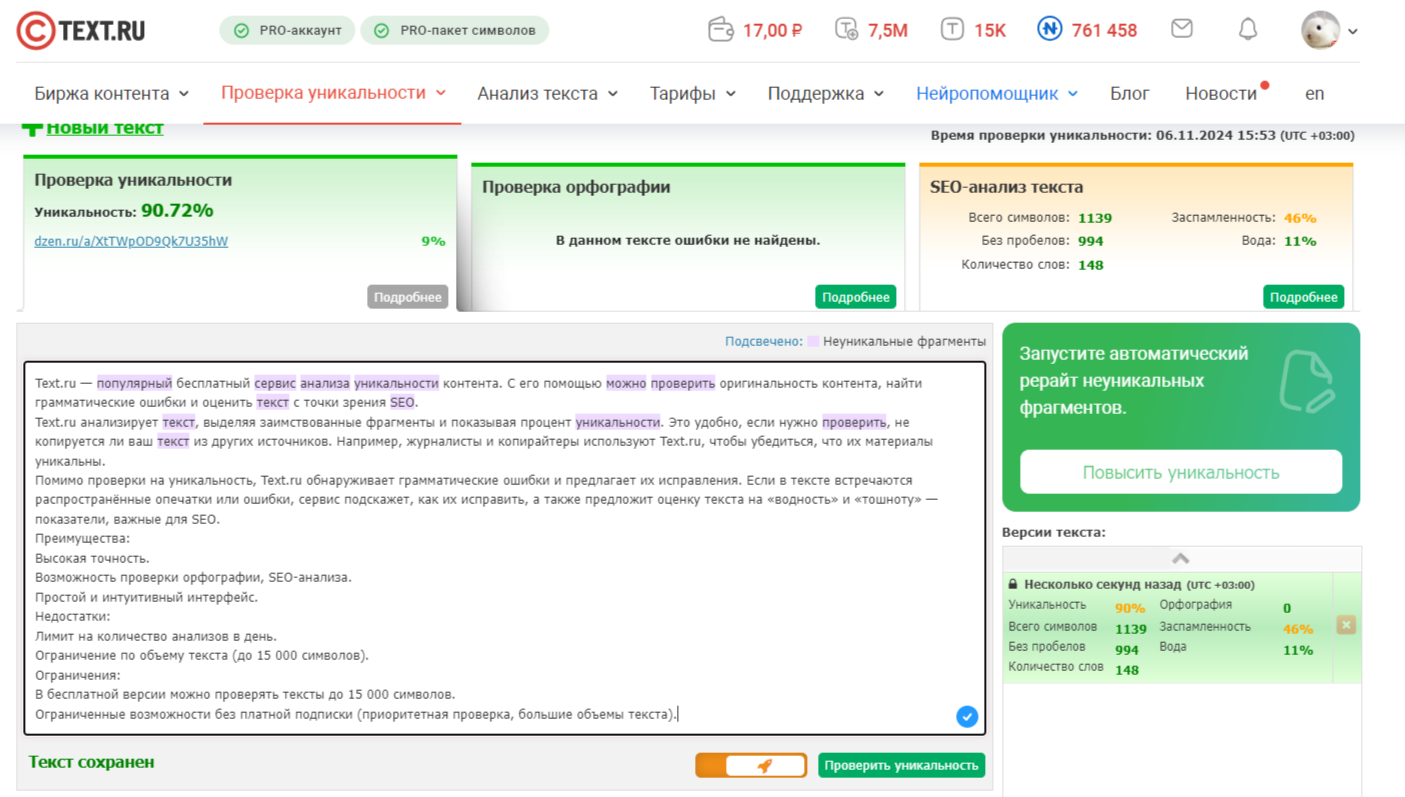
Task: Click Подробнее in SEO-анализ текста panel
Action: pos(1304,297)
